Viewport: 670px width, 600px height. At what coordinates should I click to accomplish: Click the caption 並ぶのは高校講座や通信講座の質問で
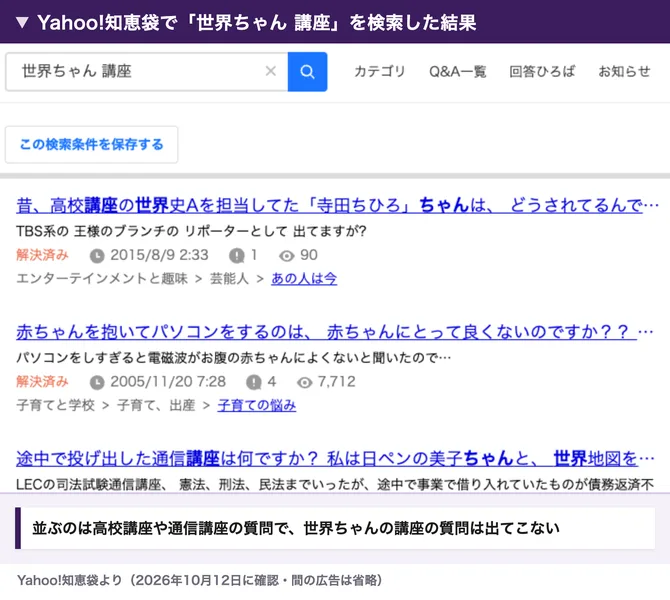pyautogui.click(x=296, y=529)
